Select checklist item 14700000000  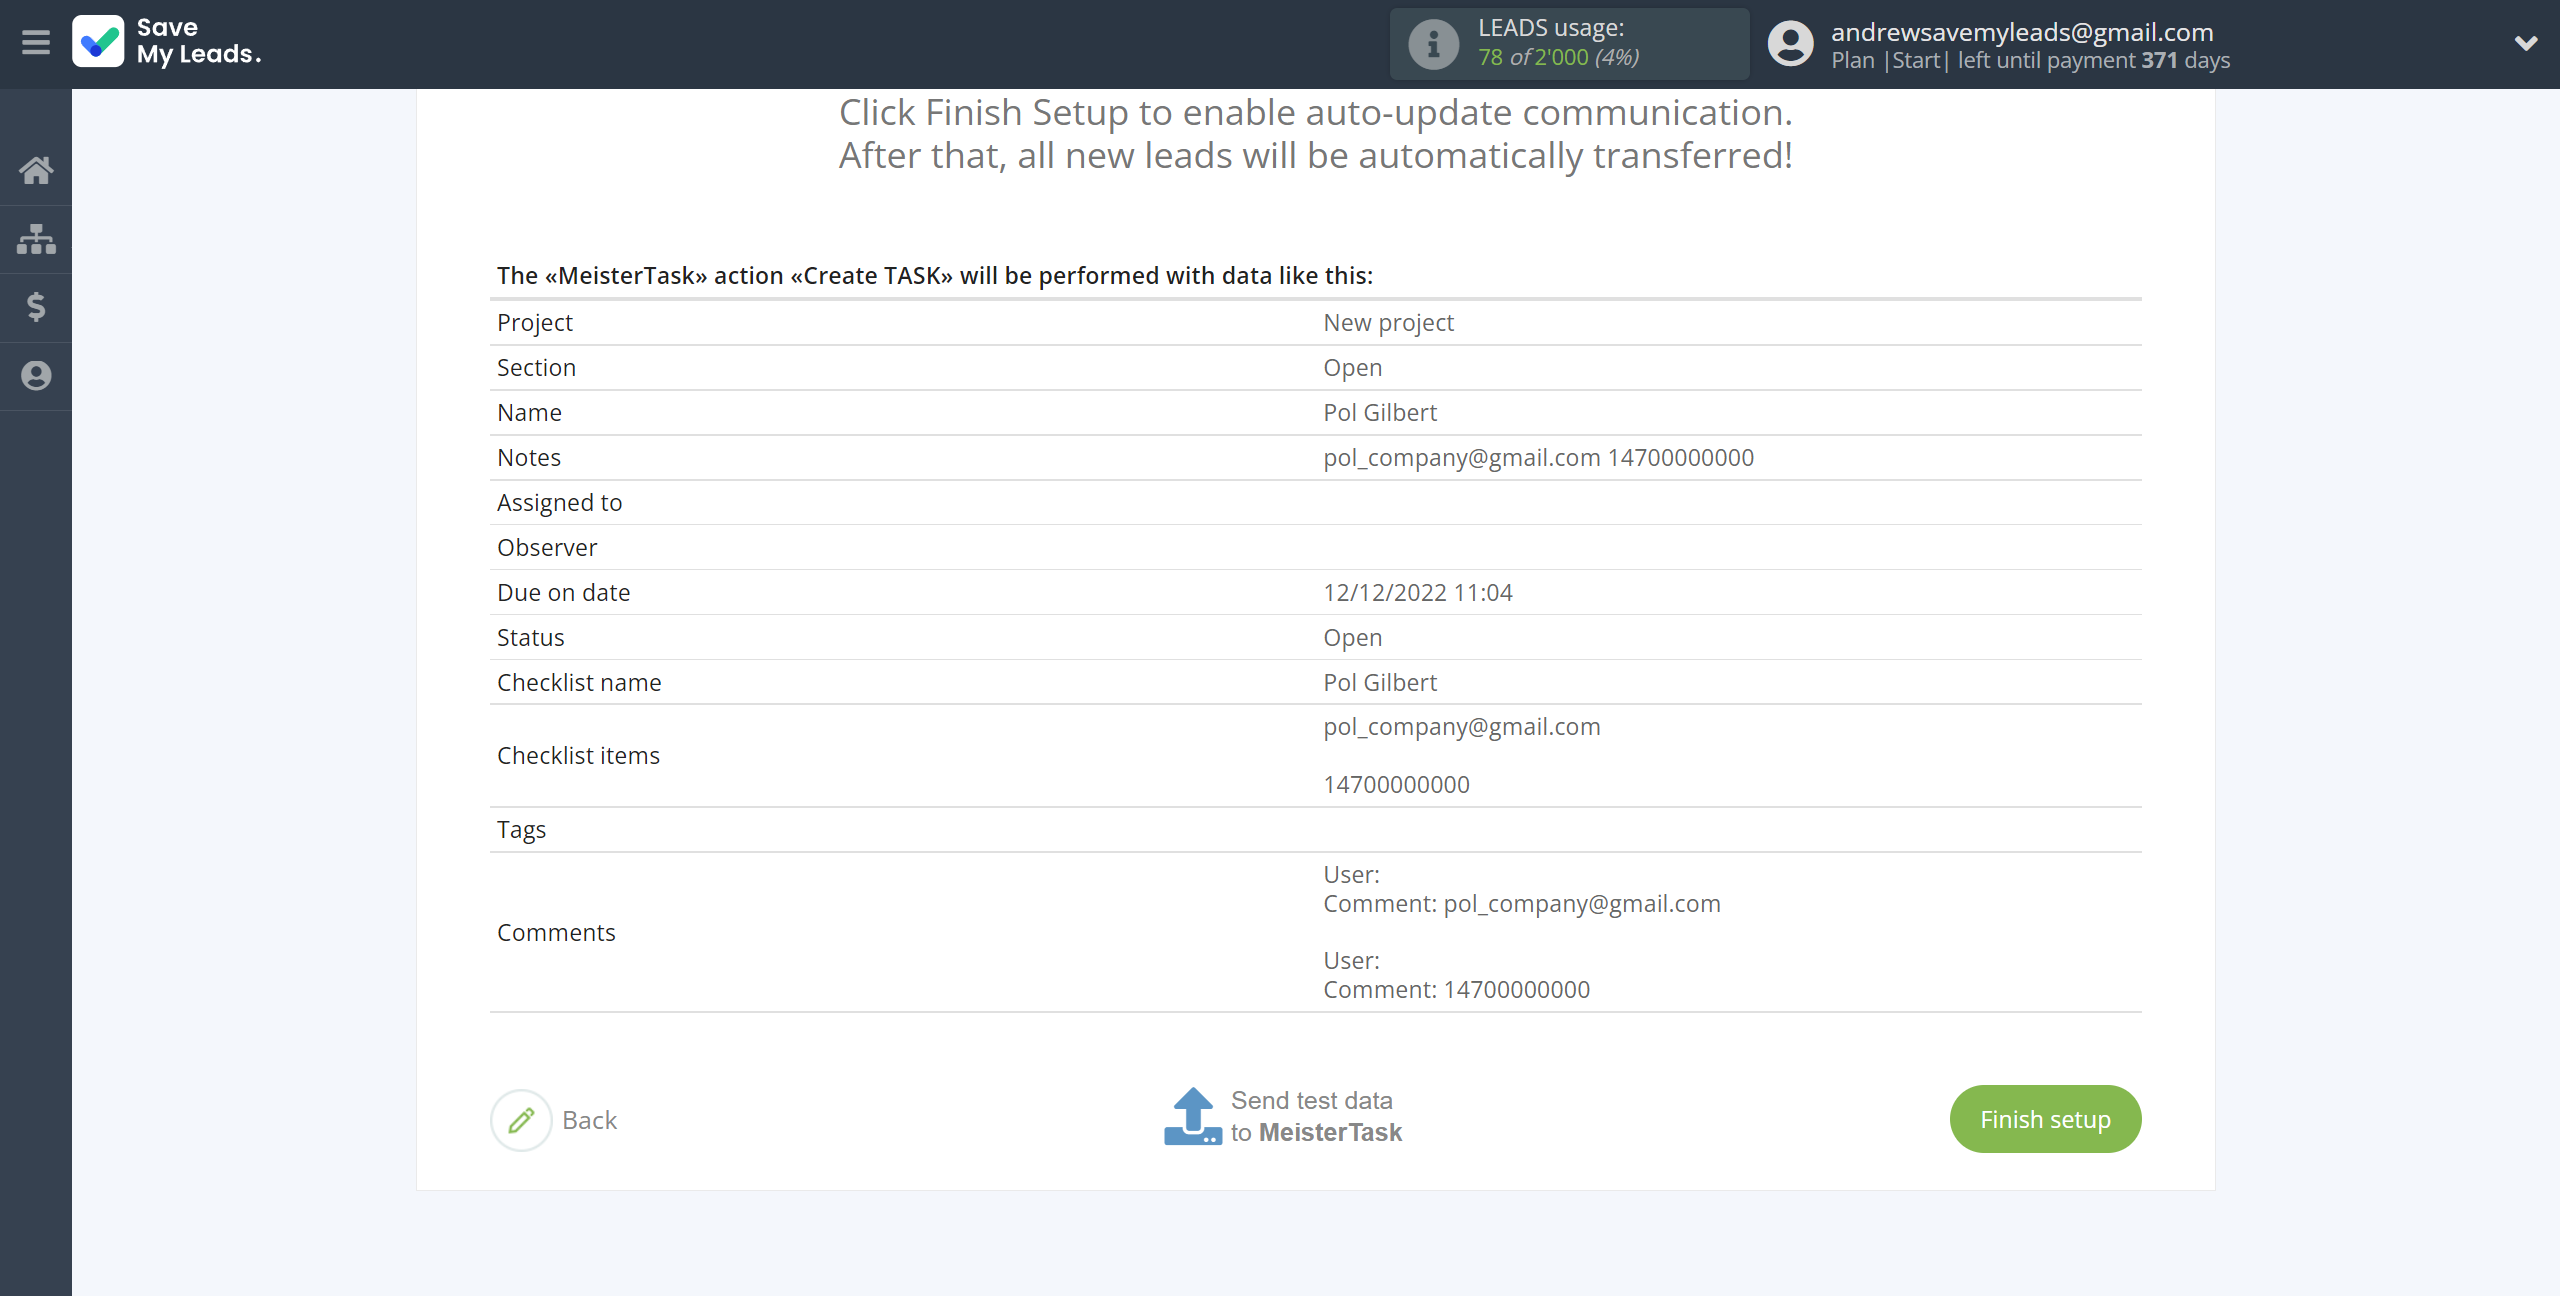point(1396,785)
